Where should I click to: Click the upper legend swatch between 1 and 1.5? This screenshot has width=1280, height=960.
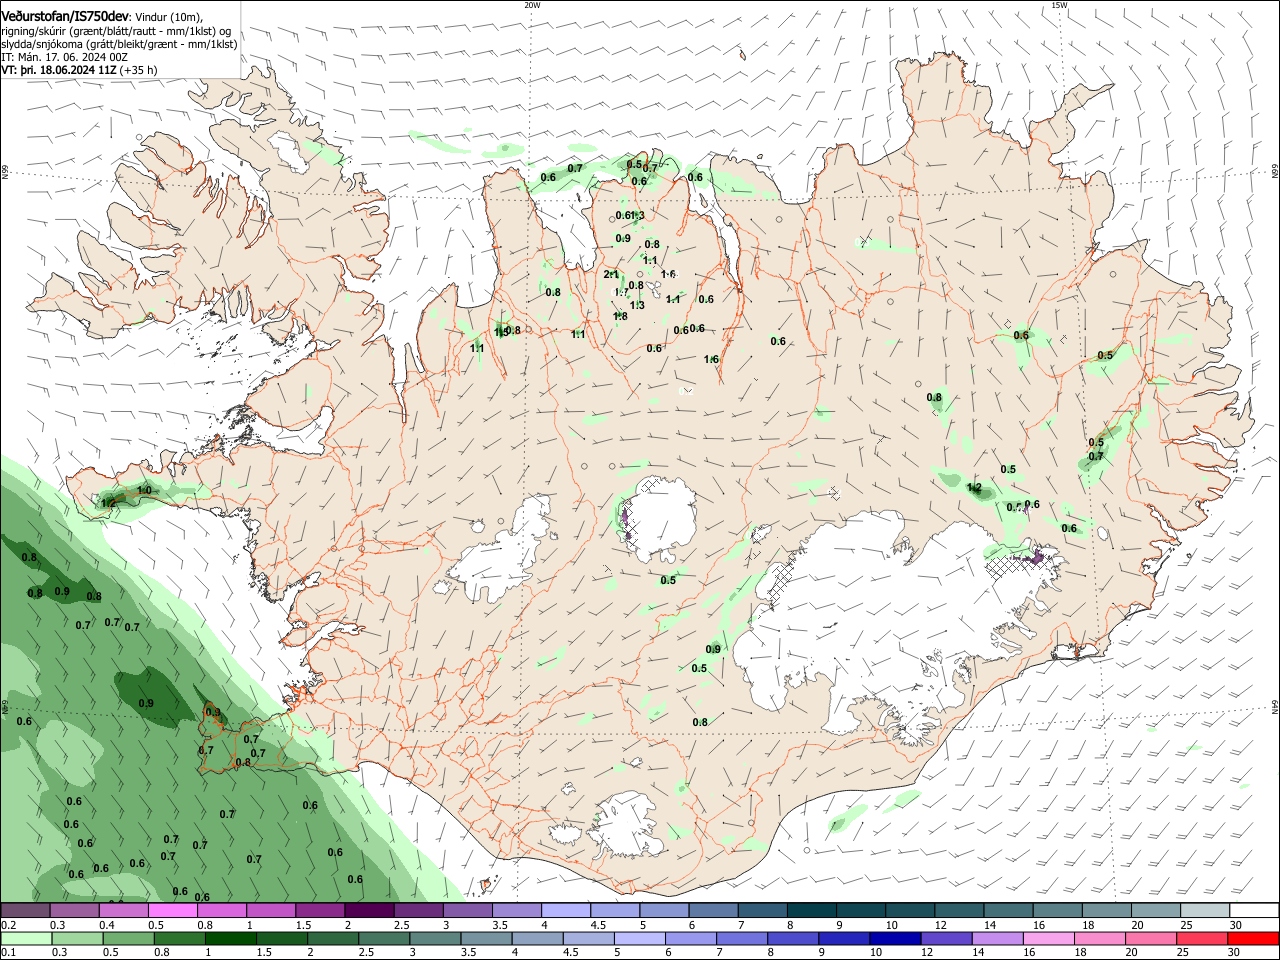[x=270, y=910]
